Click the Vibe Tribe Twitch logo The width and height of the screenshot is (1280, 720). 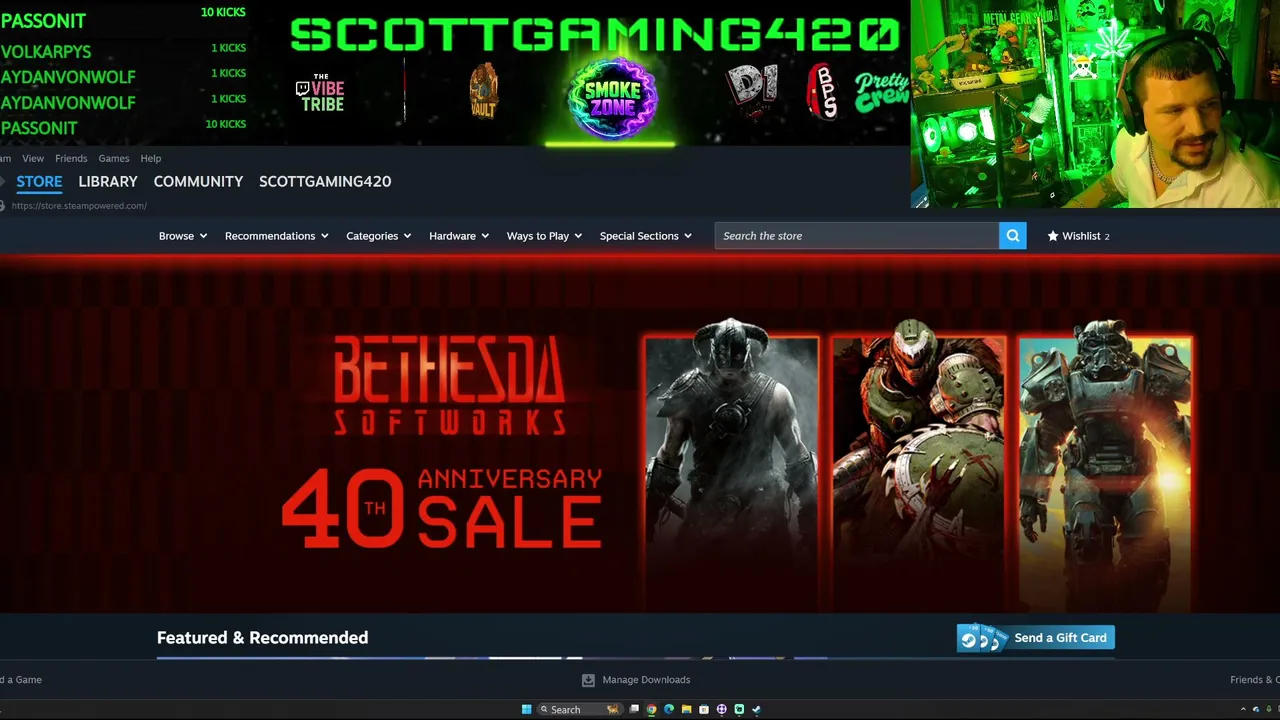click(x=320, y=93)
